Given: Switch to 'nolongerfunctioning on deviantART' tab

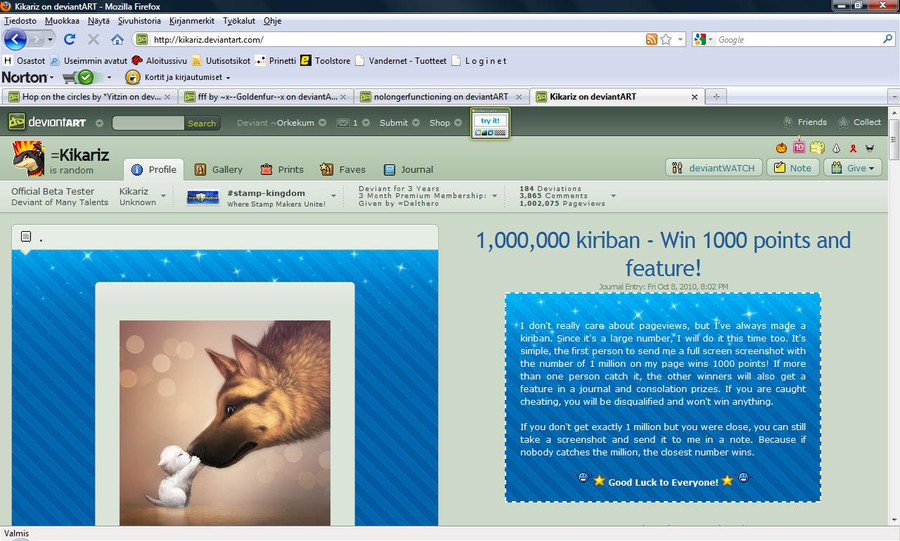Looking at the screenshot, I should pyautogui.click(x=441, y=97).
